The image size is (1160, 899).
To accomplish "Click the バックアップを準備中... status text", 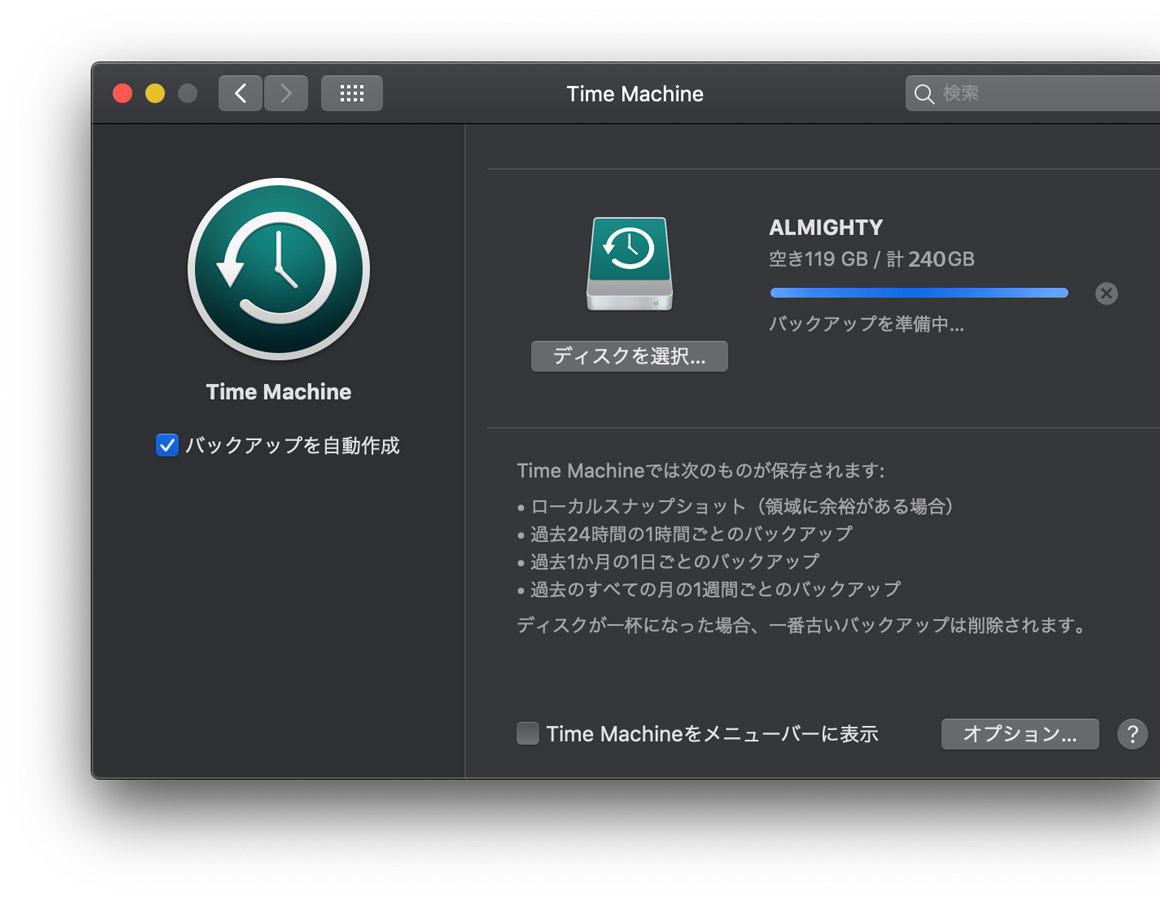I will point(866,324).
